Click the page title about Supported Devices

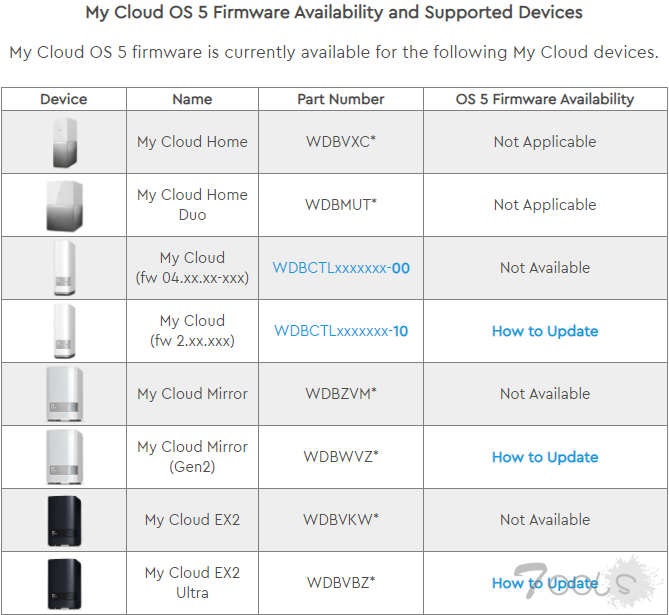pyautogui.click(x=334, y=14)
